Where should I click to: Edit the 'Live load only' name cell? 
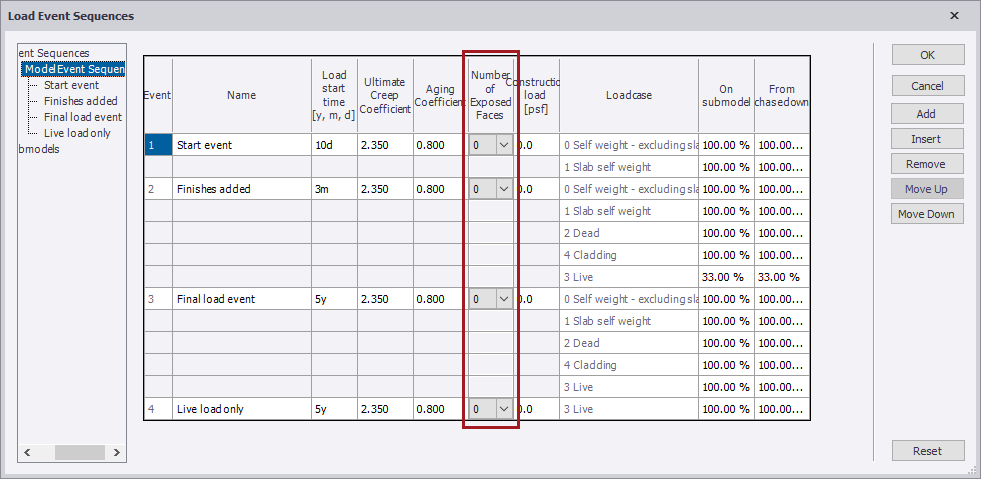tap(241, 409)
